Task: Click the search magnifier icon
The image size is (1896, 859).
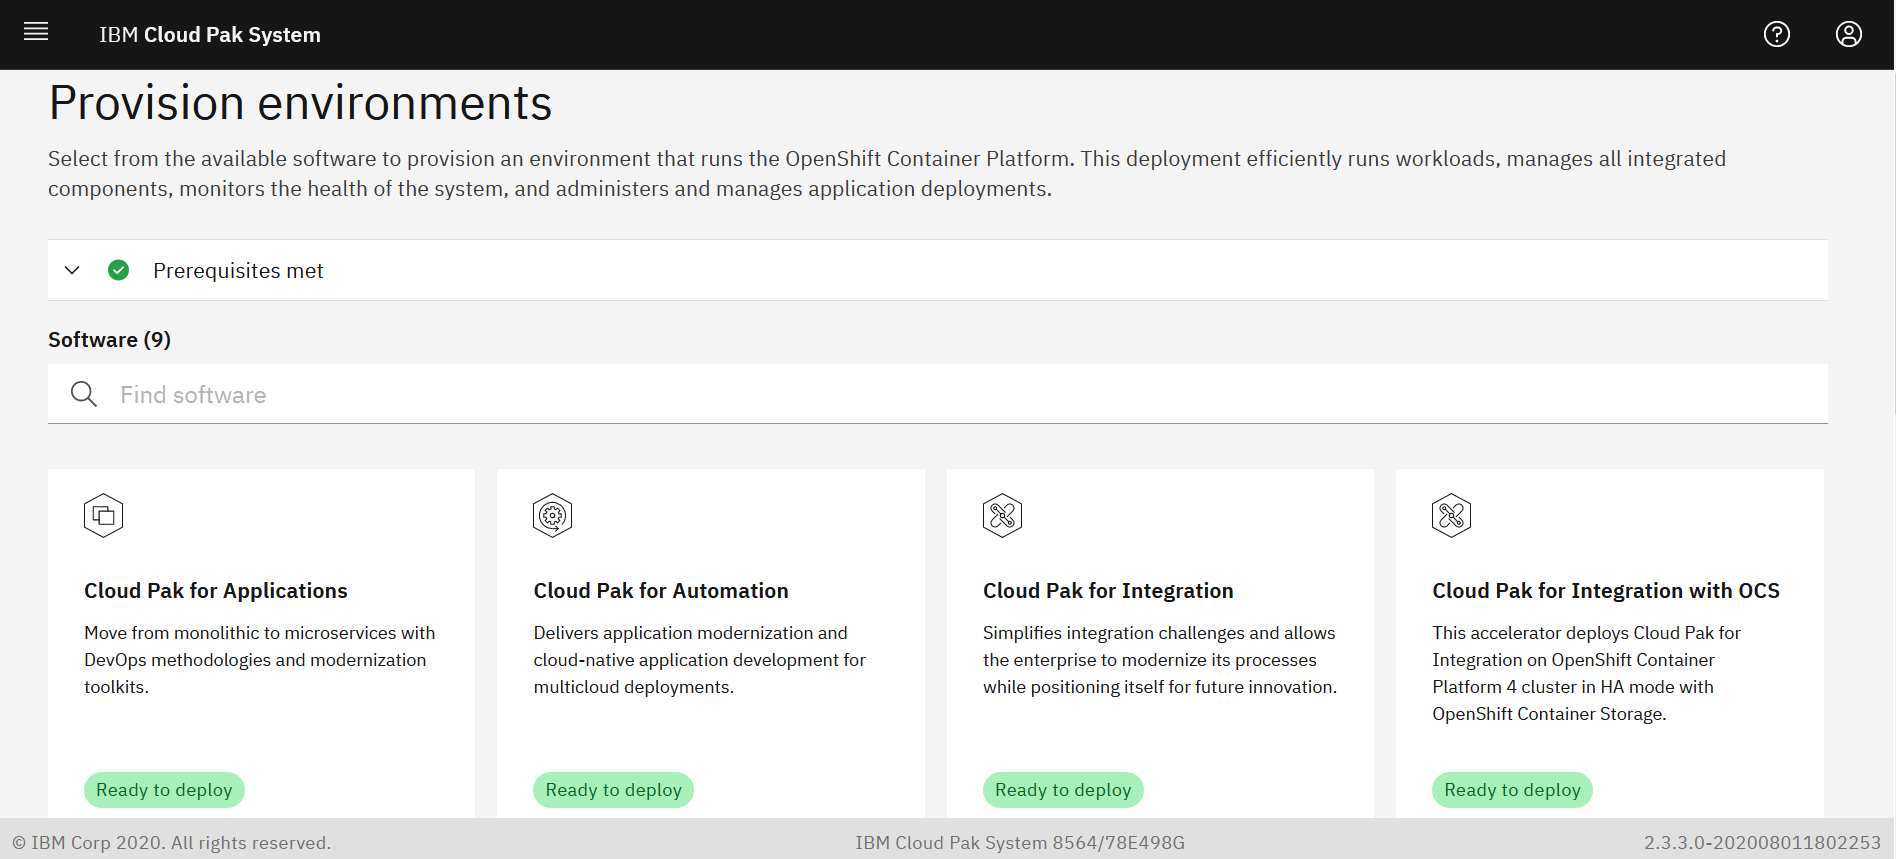Action: click(84, 394)
